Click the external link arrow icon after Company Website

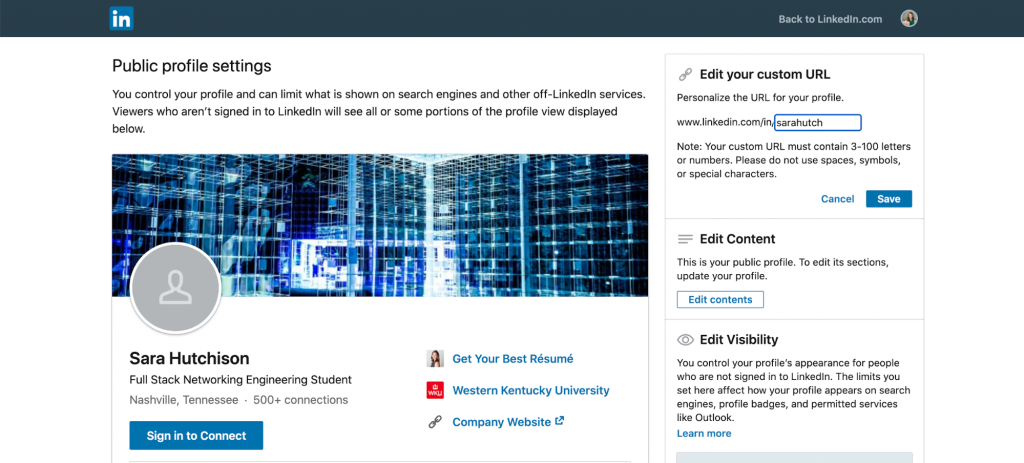[x=559, y=421]
